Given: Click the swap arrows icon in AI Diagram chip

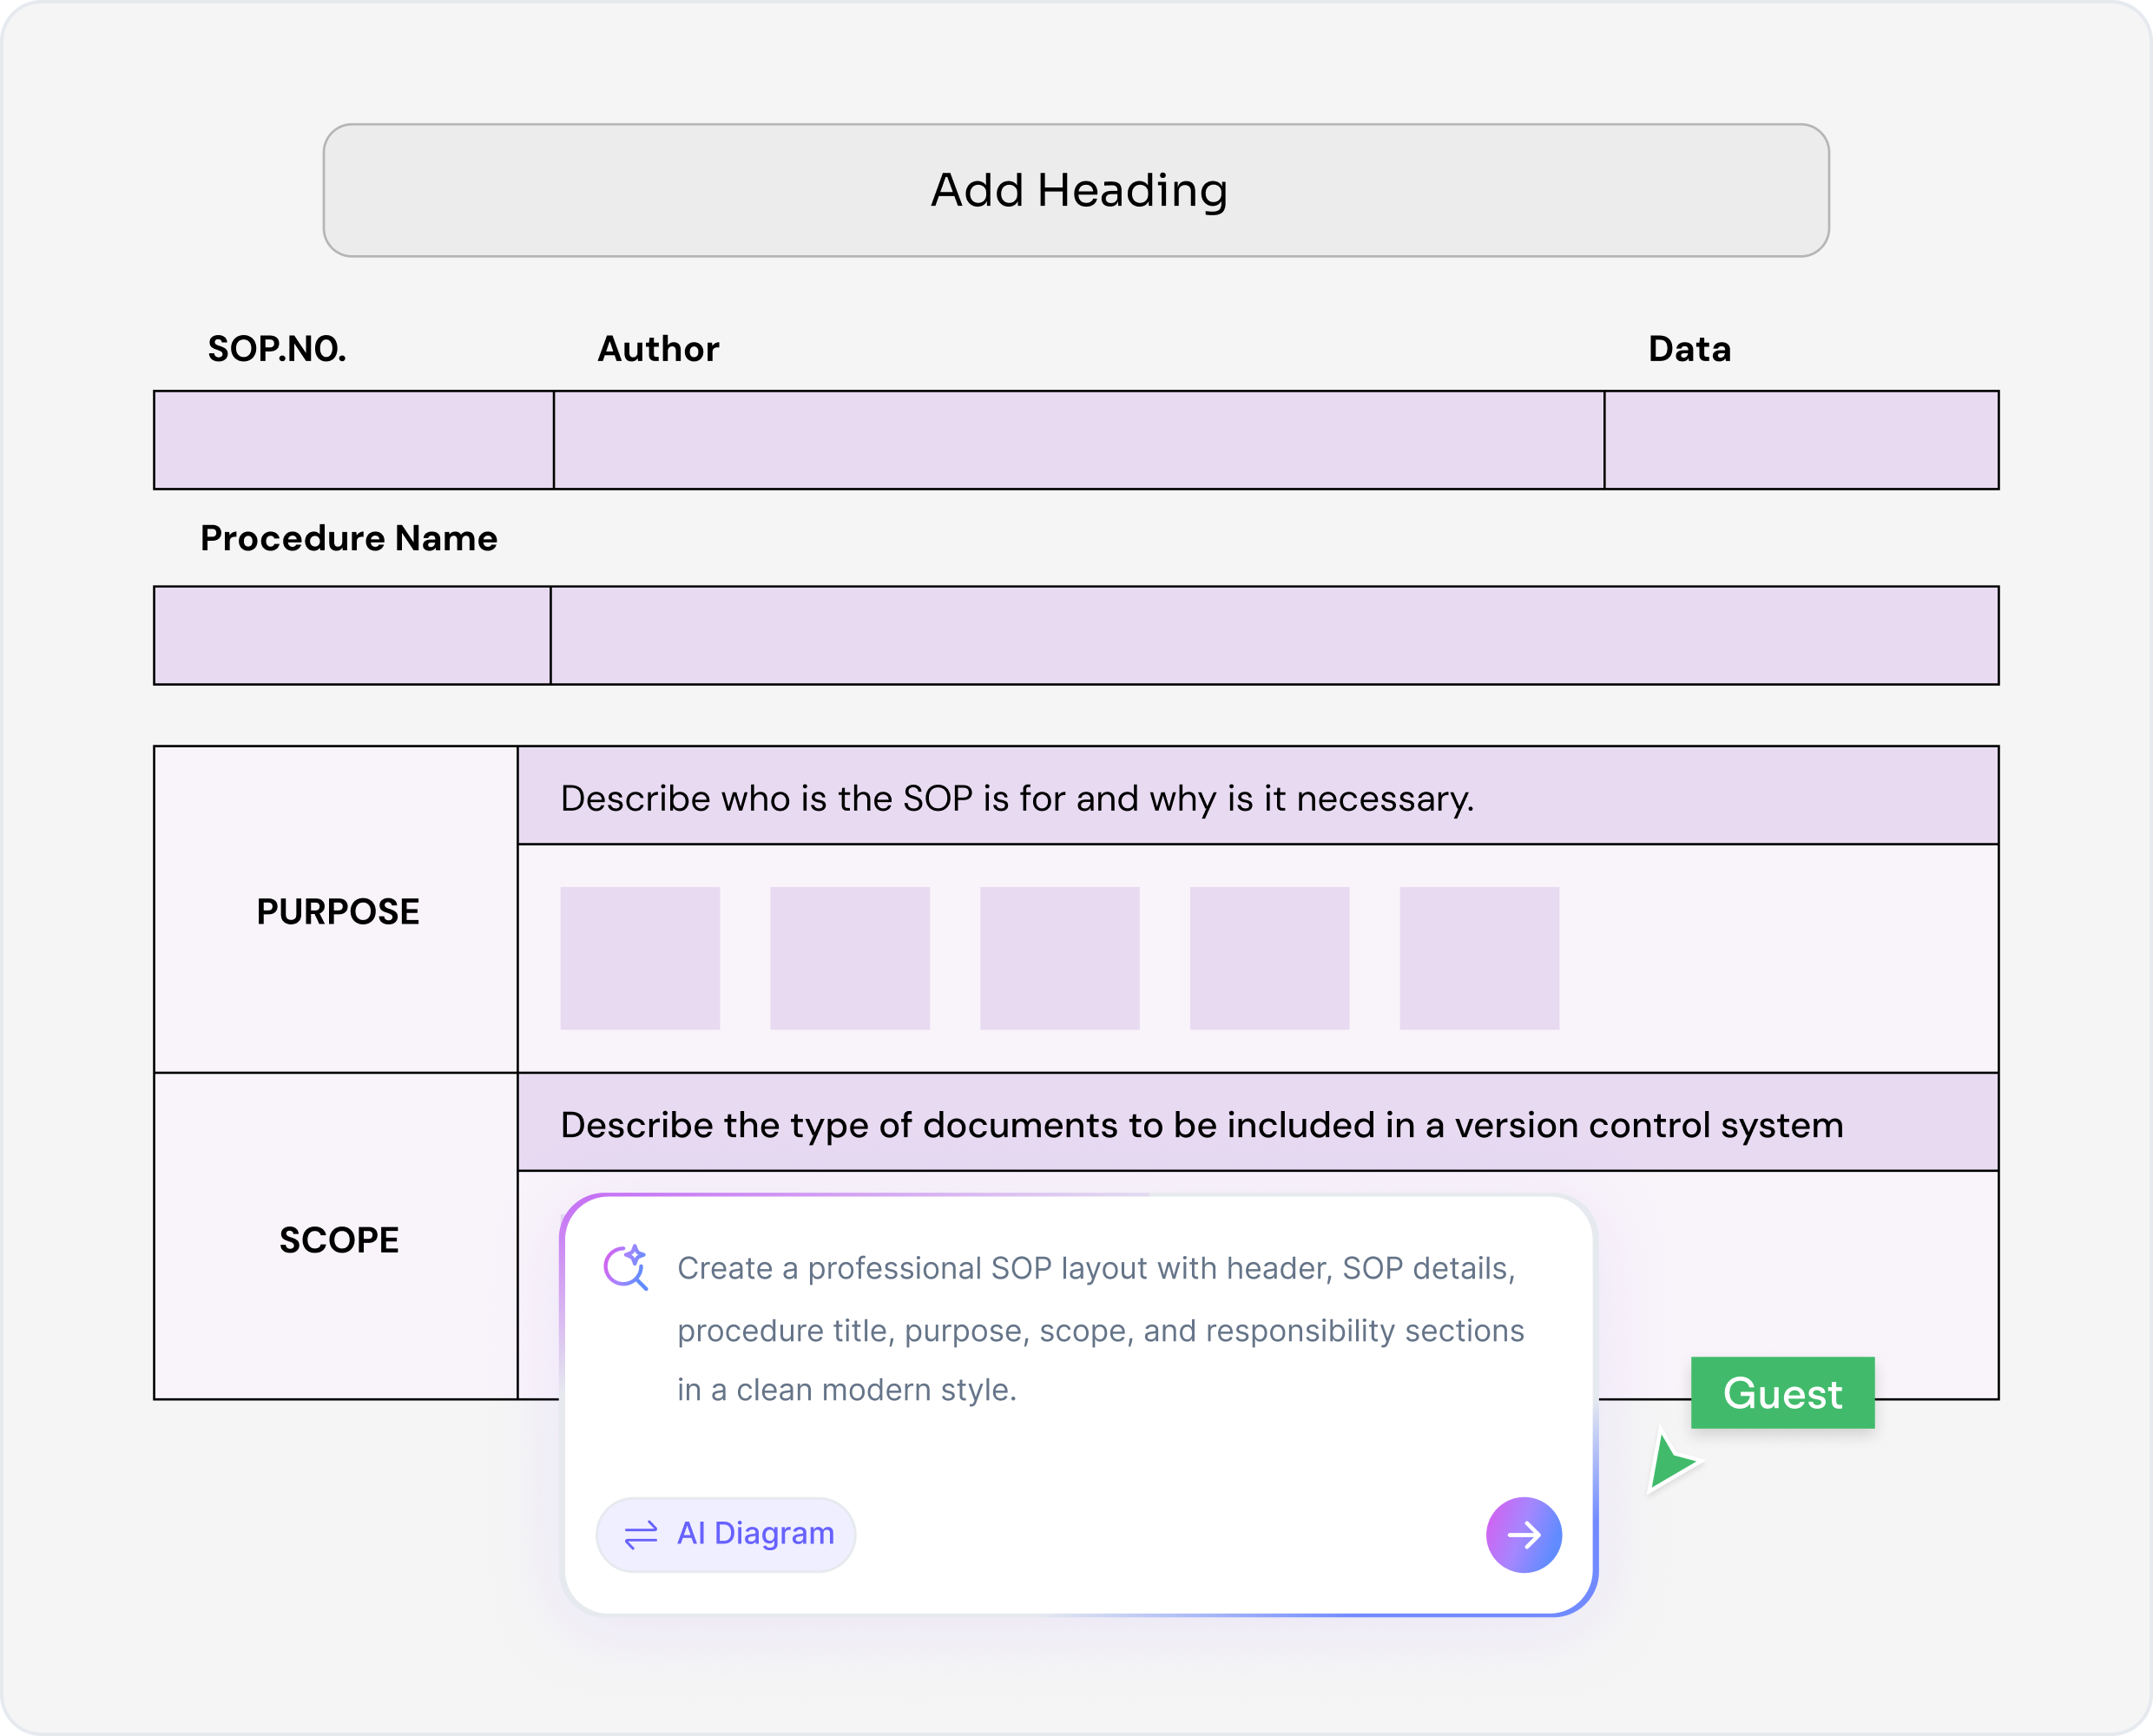Looking at the screenshot, I should [641, 1535].
